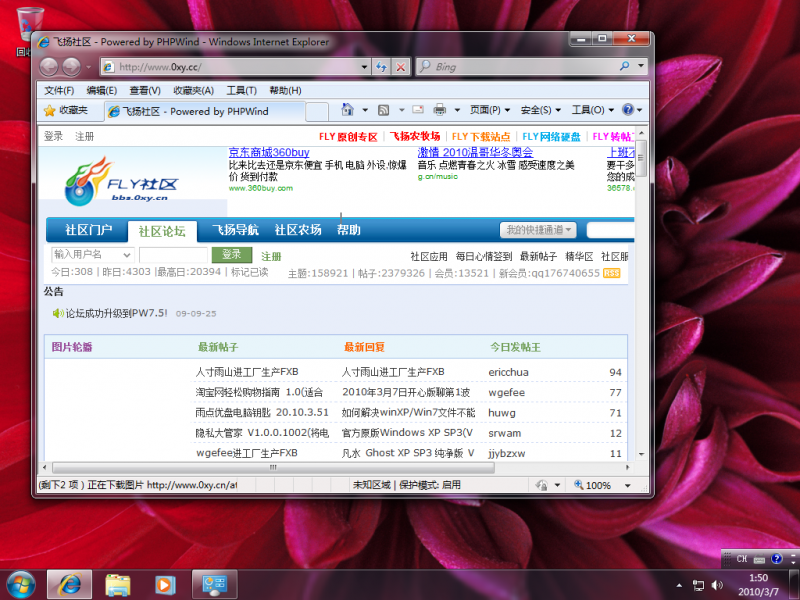Expand the 我的快捷通道 dropdown
This screenshot has height=600, width=800.
tap(538, 230)
